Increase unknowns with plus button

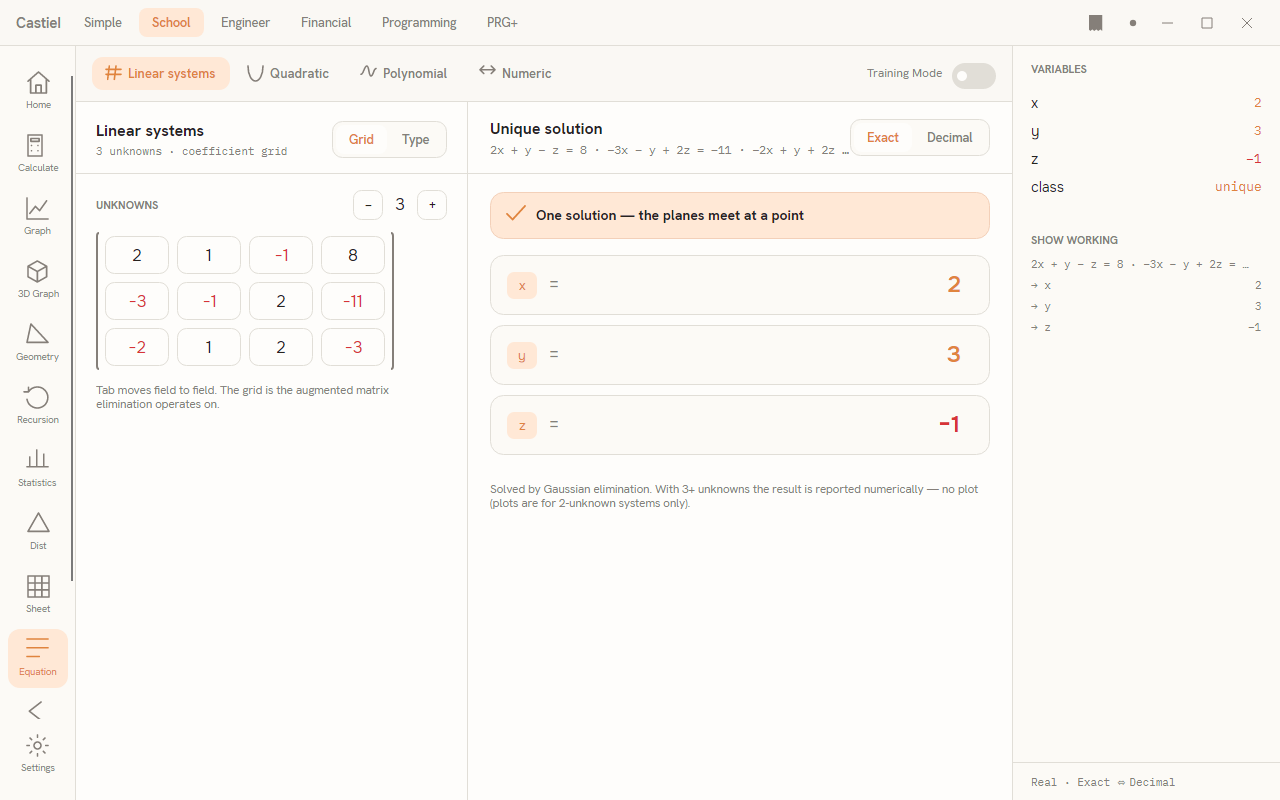click(432, 205)
